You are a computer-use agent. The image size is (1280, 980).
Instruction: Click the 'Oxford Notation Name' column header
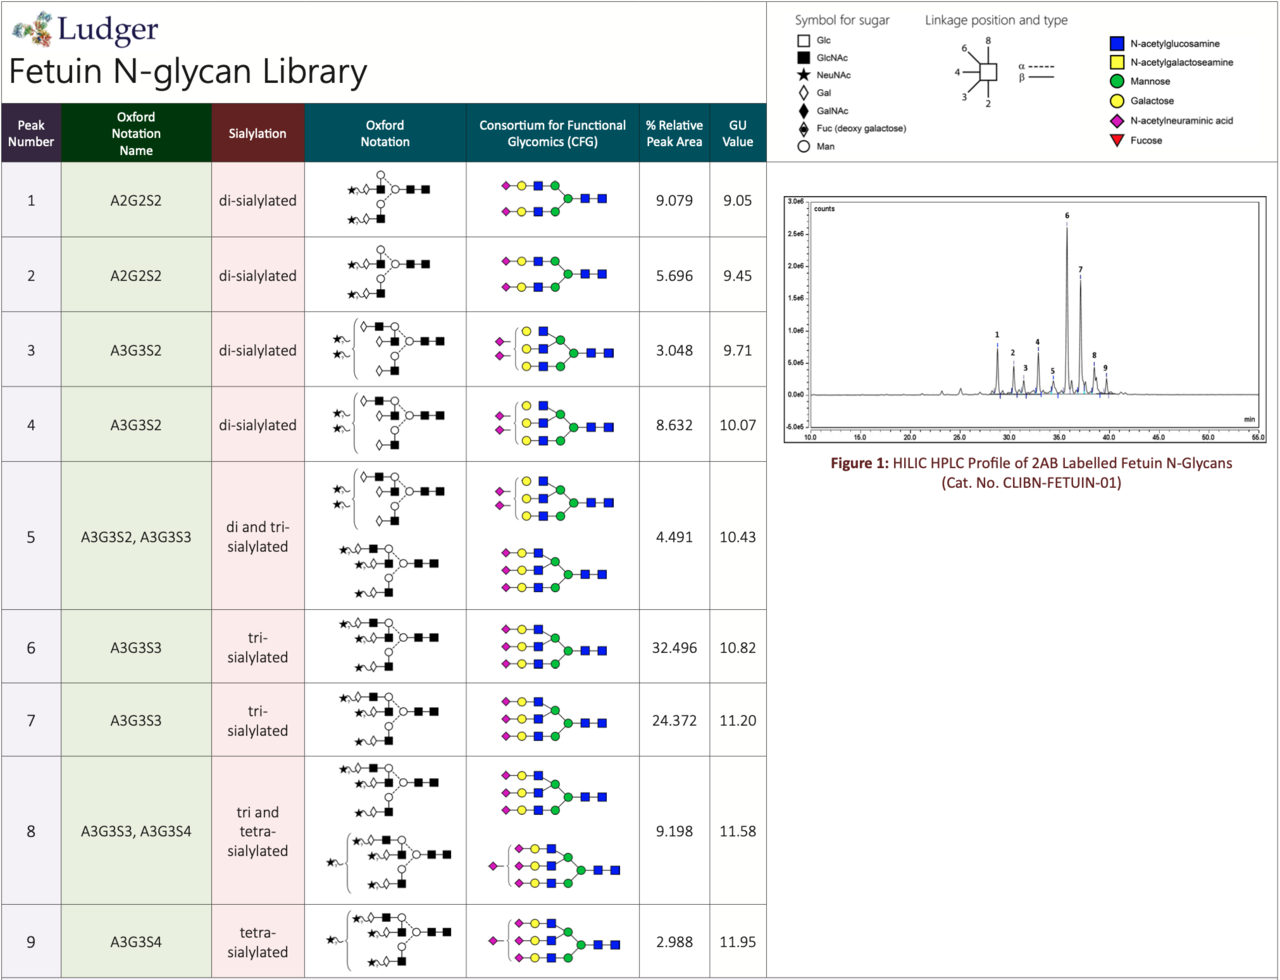click(x=136, y=132)
